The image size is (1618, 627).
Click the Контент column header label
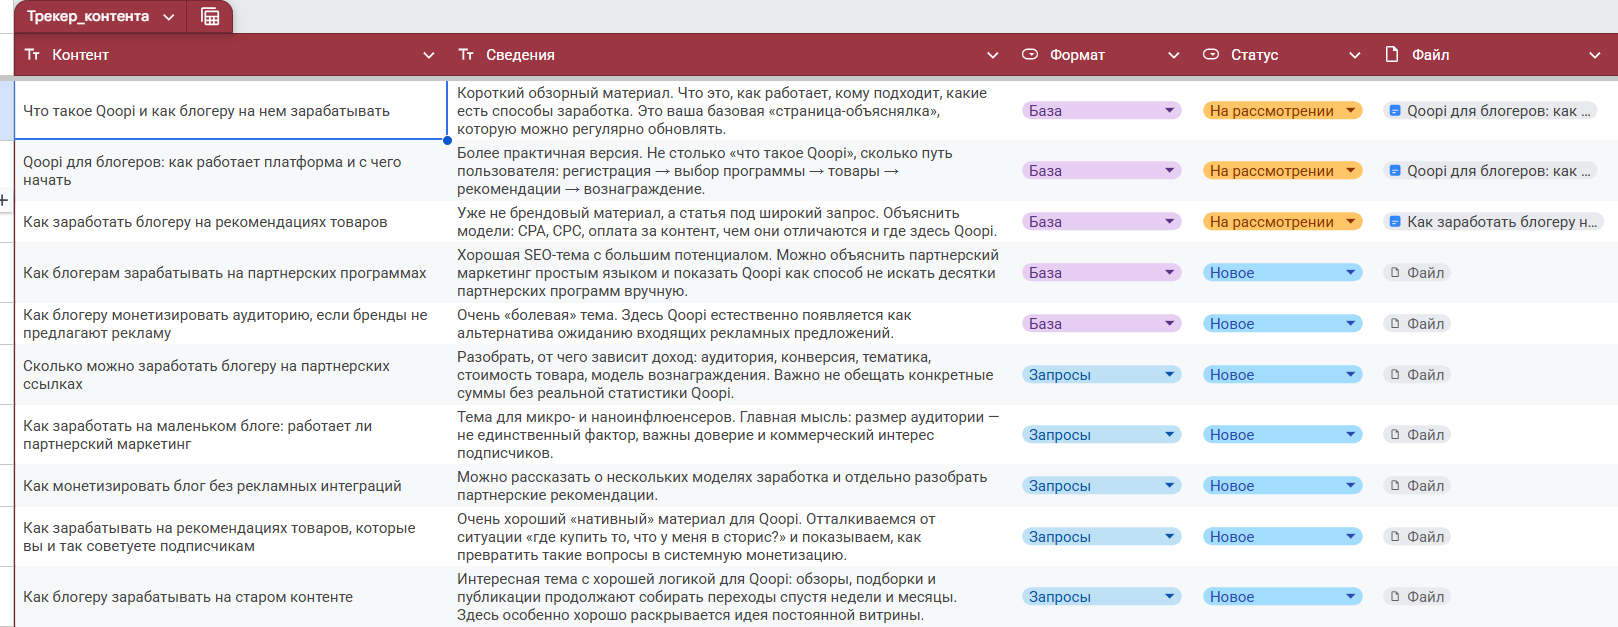coord(80,55)
